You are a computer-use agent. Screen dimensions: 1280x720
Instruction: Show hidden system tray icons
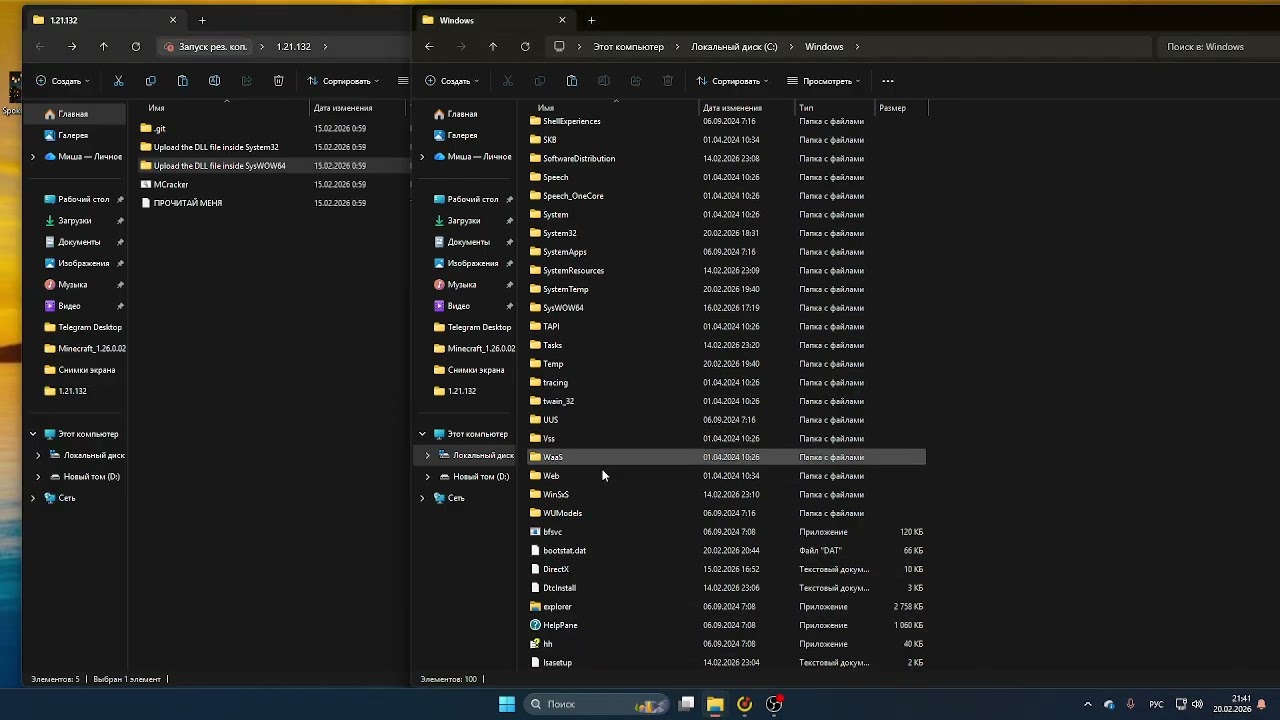tap(1088, 704)
